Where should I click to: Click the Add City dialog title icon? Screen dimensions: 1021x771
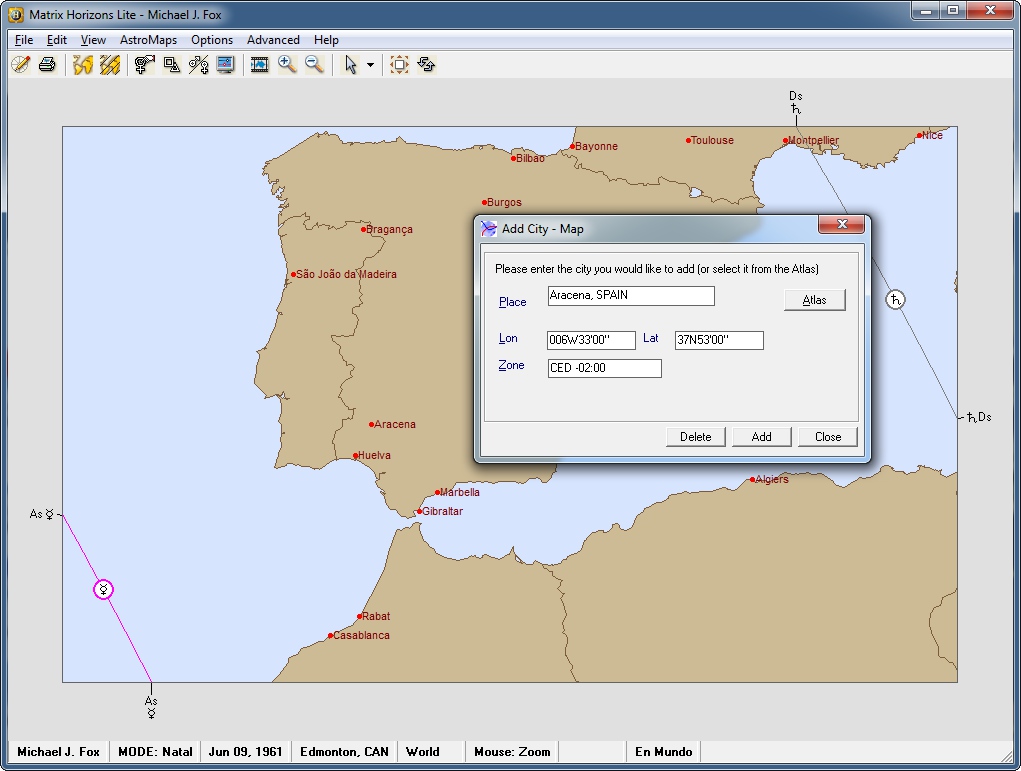(x=488, y=229)
